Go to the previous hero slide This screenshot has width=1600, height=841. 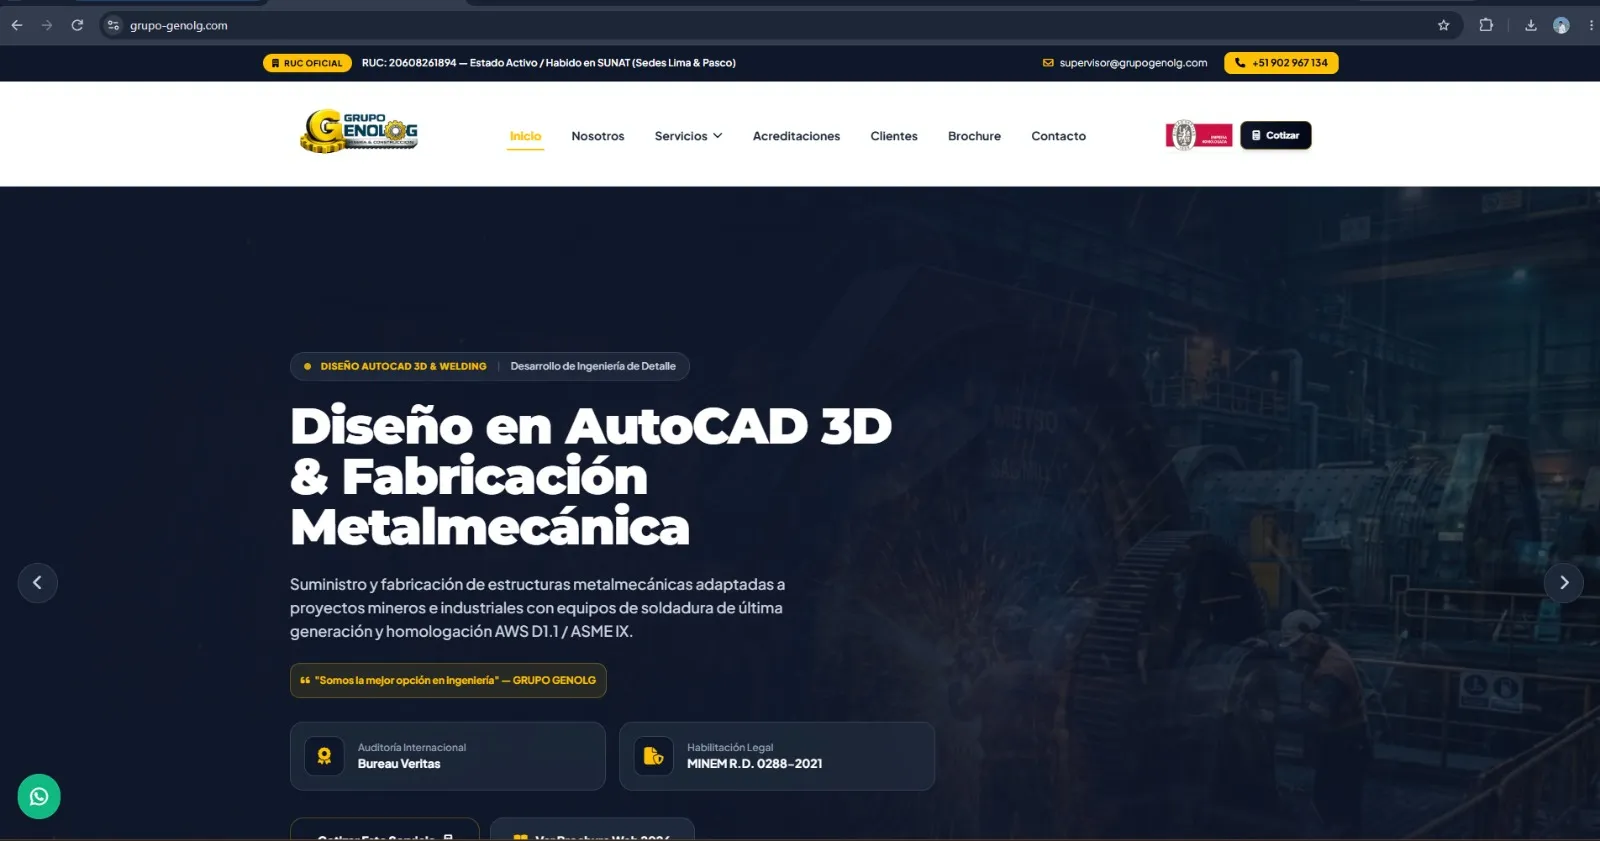click(x=37, y=582)
